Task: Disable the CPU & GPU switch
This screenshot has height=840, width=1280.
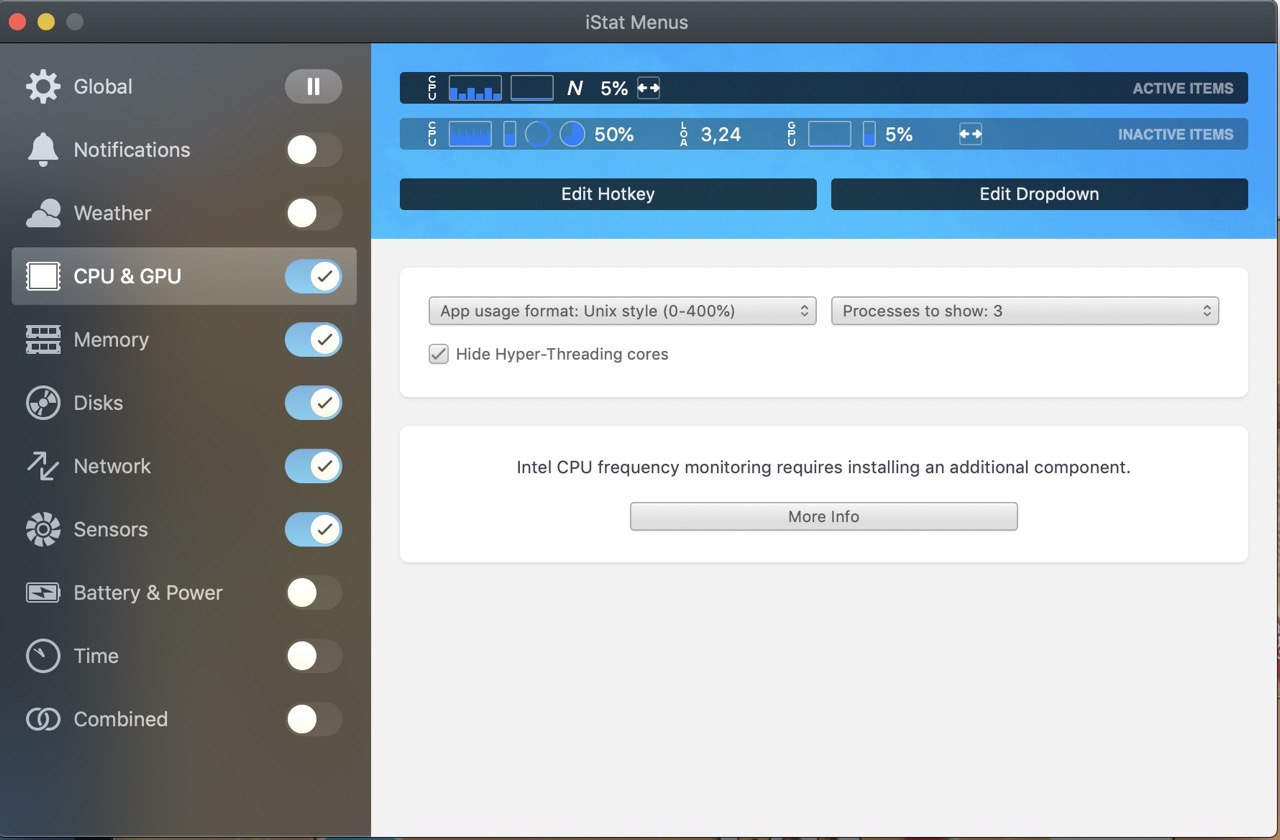Action: point(313,276)
